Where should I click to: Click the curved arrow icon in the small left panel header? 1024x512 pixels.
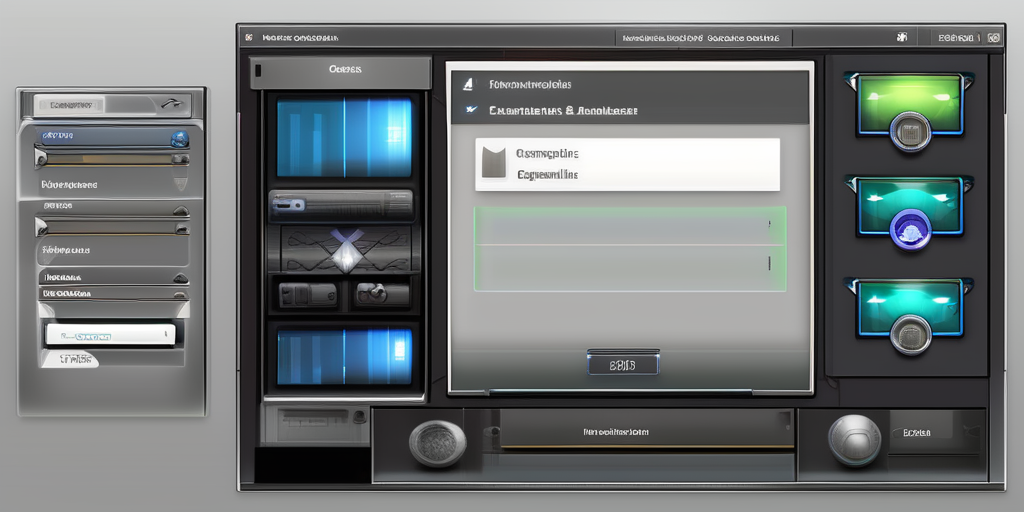pos(170,103)
